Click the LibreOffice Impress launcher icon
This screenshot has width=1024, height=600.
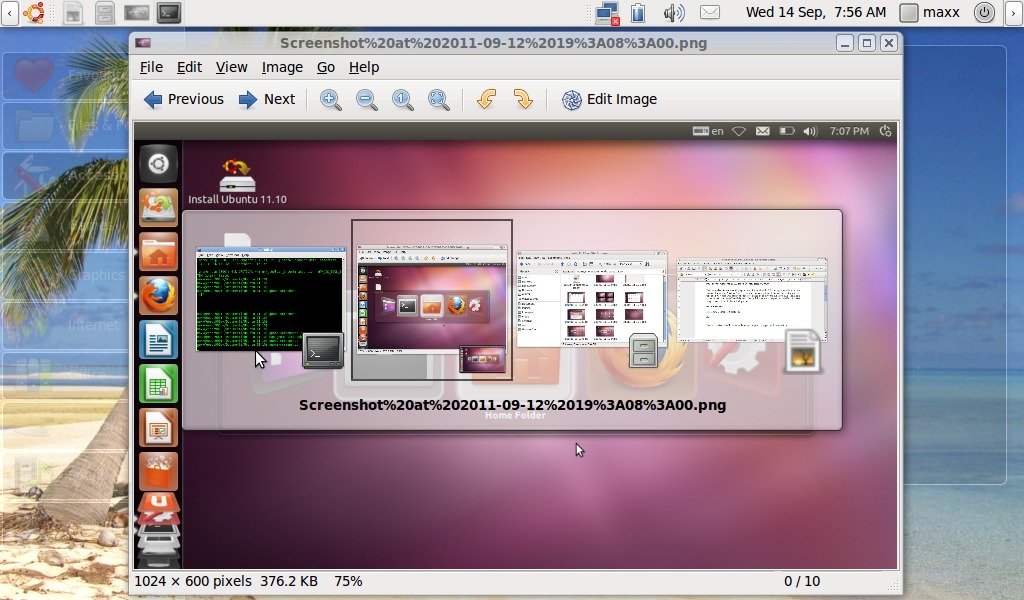click(158, 428)
